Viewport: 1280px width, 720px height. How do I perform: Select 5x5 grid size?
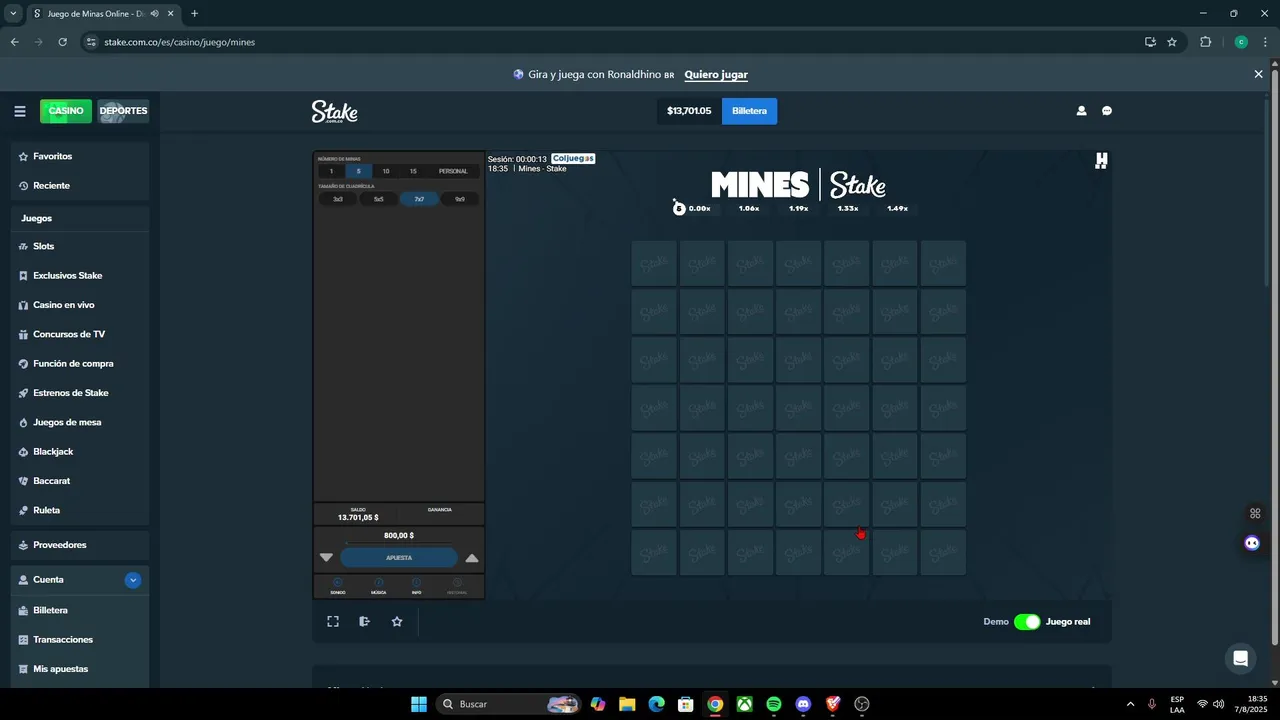coord(379,199)
